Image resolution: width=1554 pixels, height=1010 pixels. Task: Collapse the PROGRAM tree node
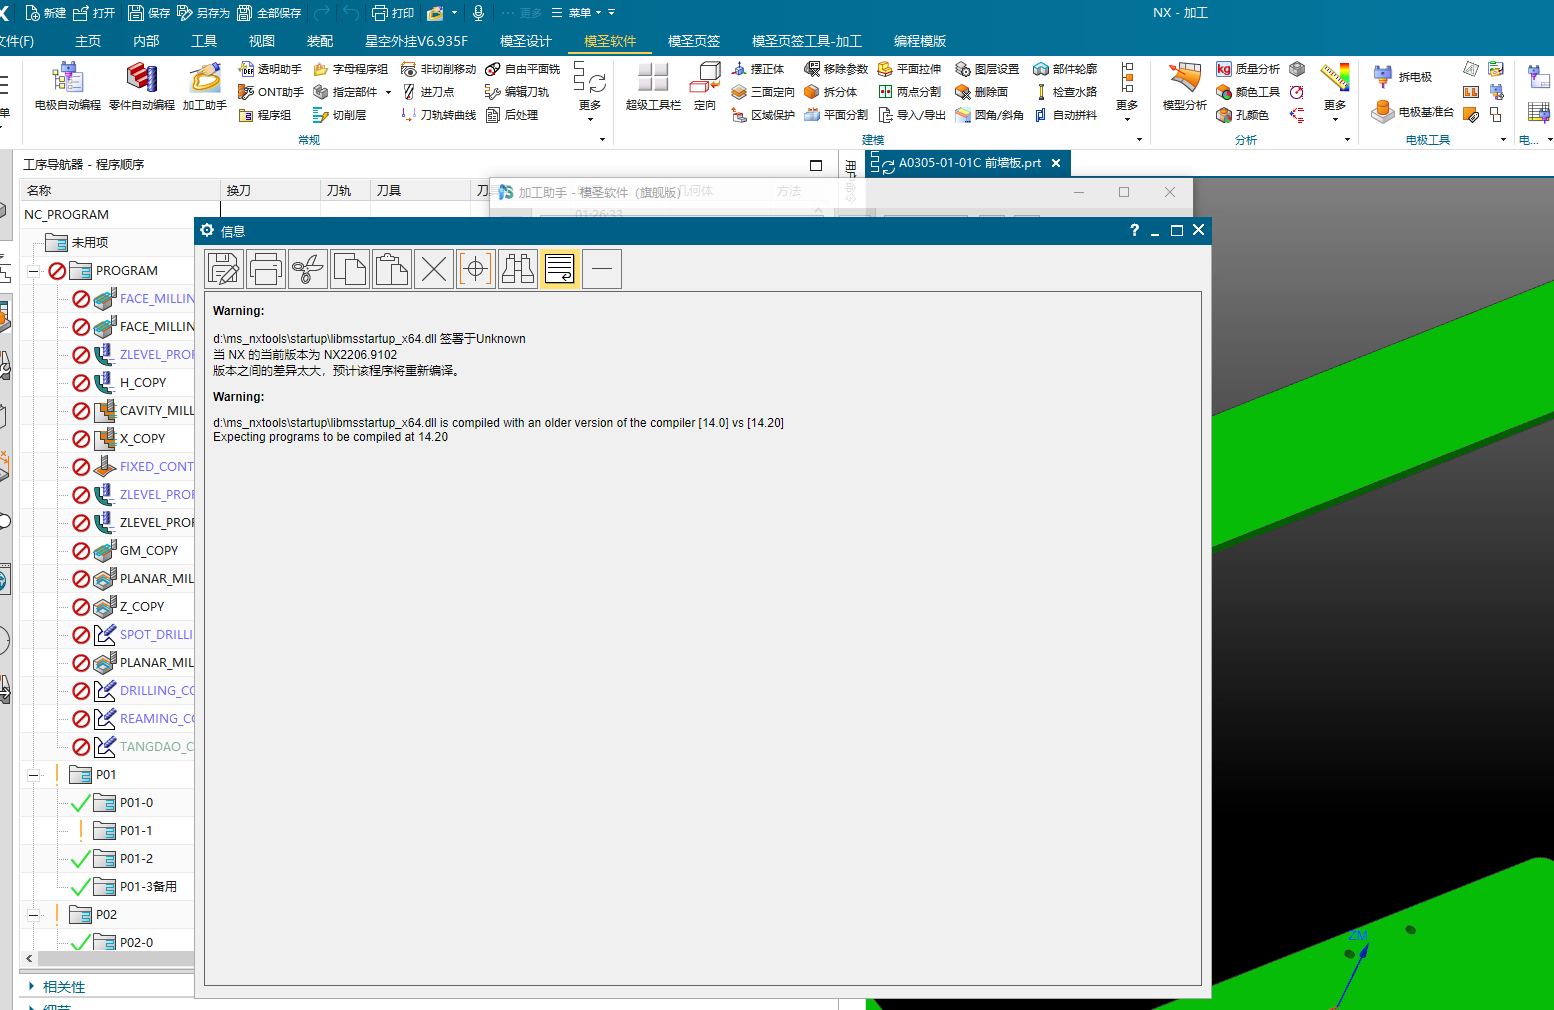pos(33,271)
